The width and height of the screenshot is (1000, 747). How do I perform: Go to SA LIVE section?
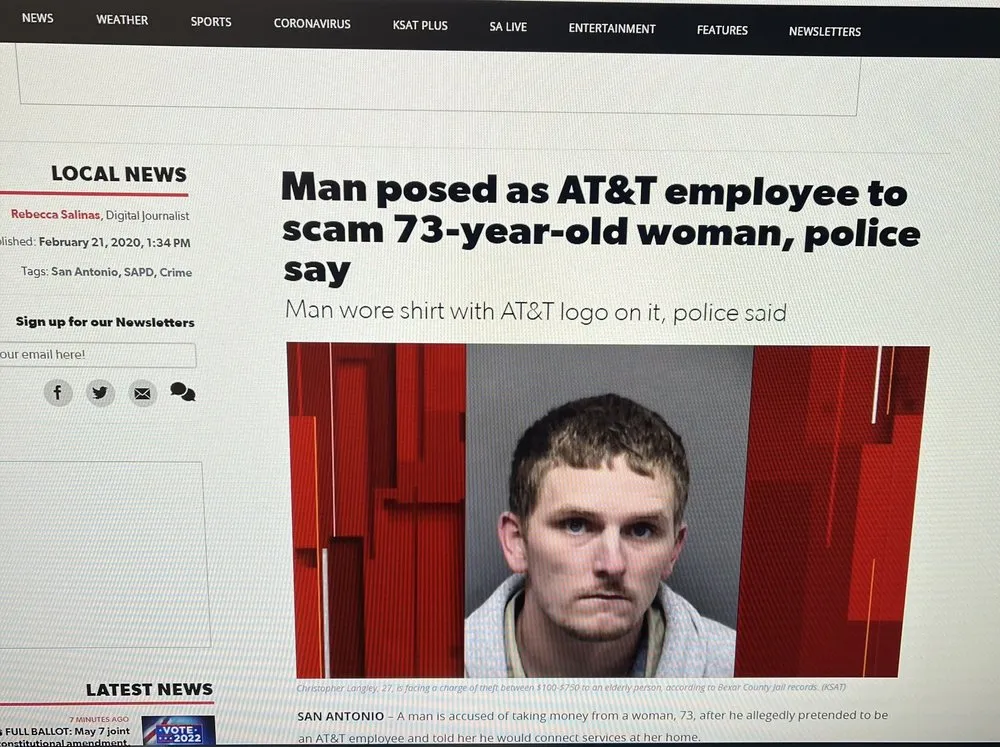tap(508, 27)
